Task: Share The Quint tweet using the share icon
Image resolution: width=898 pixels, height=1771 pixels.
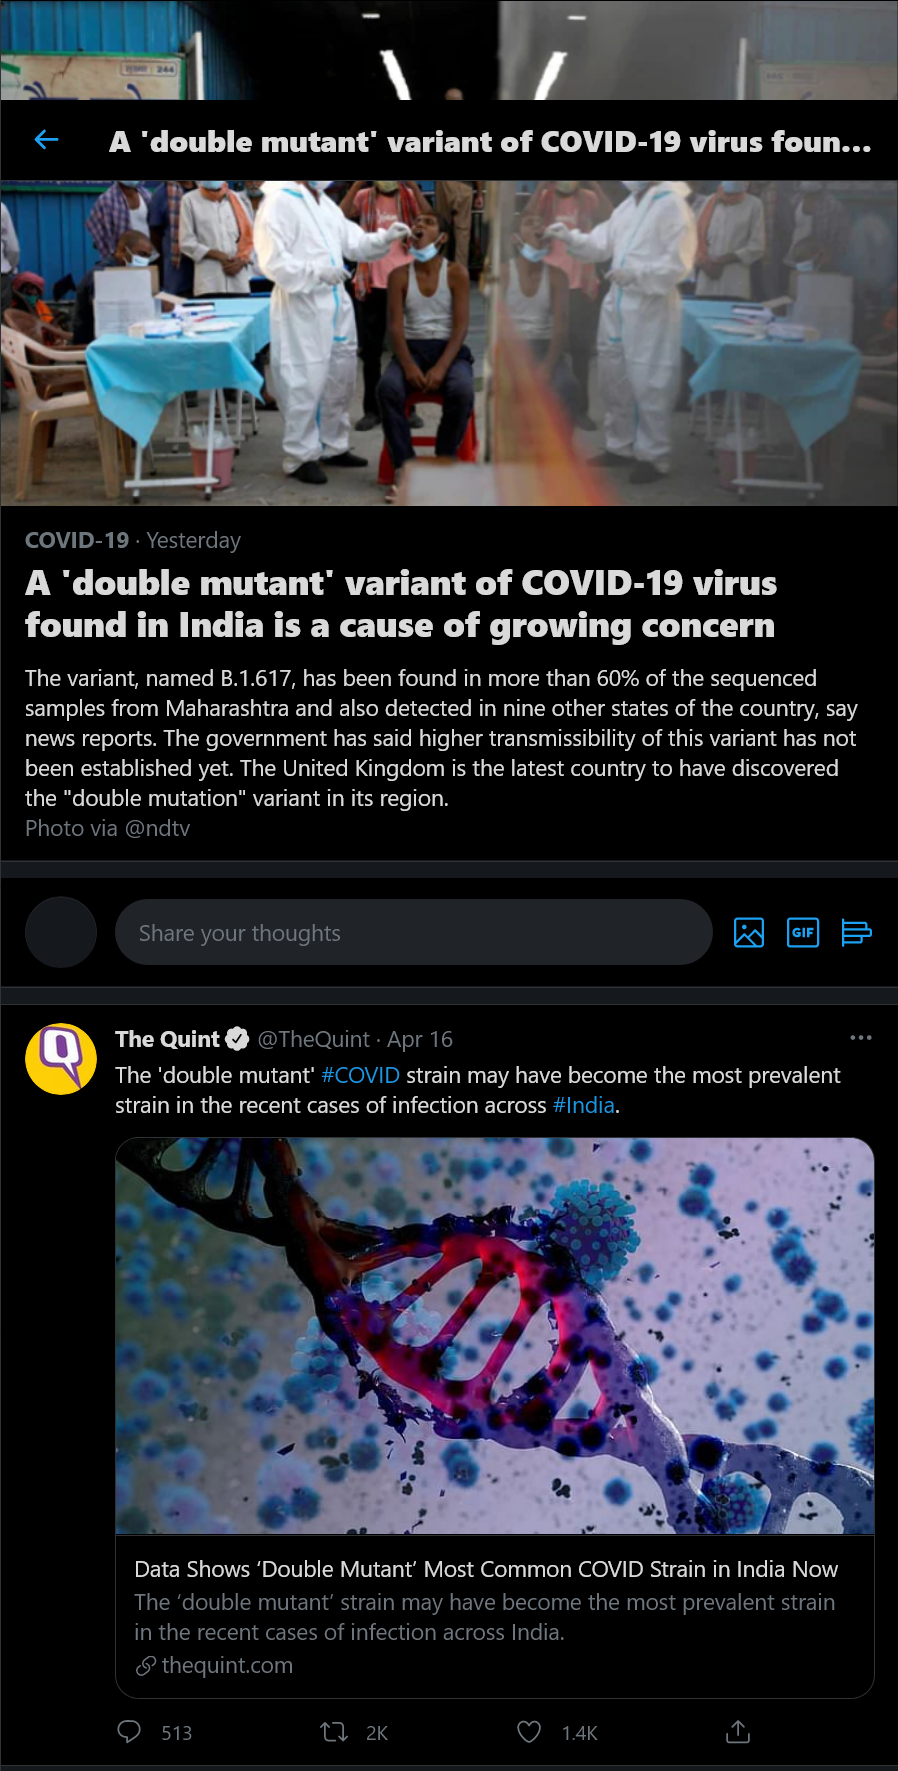Action: 738,1732
